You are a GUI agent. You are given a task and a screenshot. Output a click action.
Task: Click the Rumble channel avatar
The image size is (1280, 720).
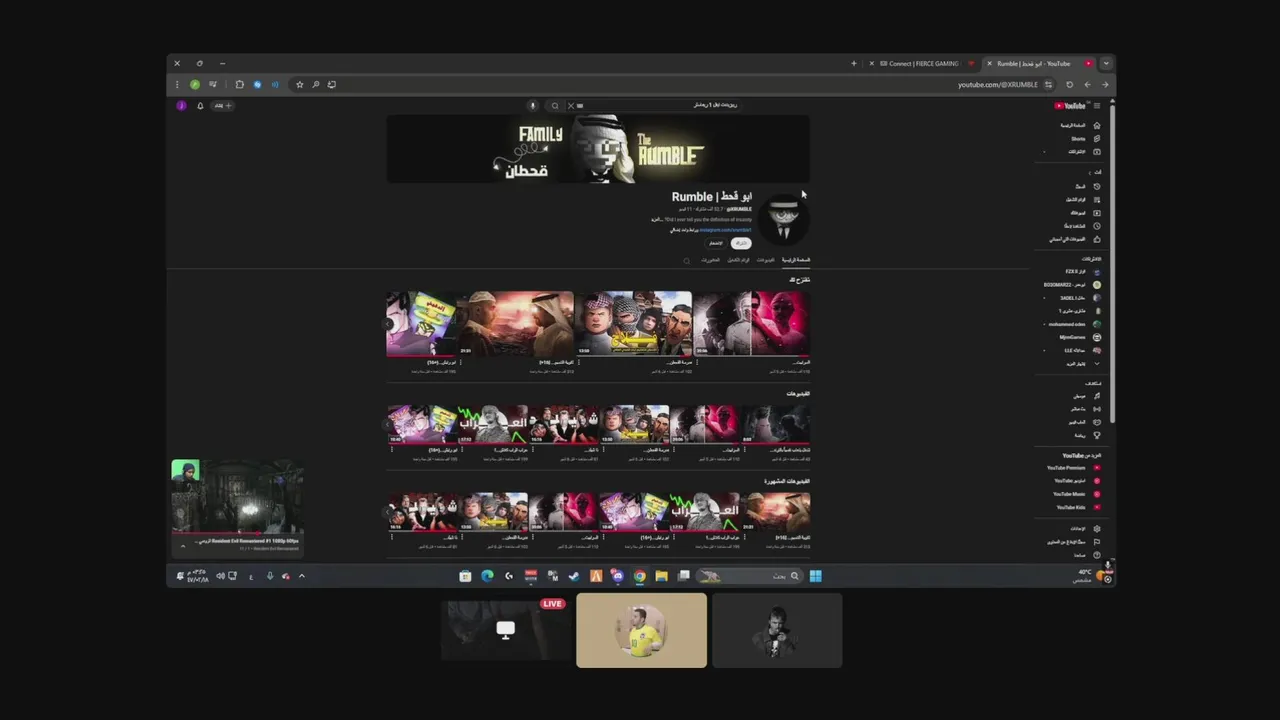pyautogui.click(x=783, y=218)
